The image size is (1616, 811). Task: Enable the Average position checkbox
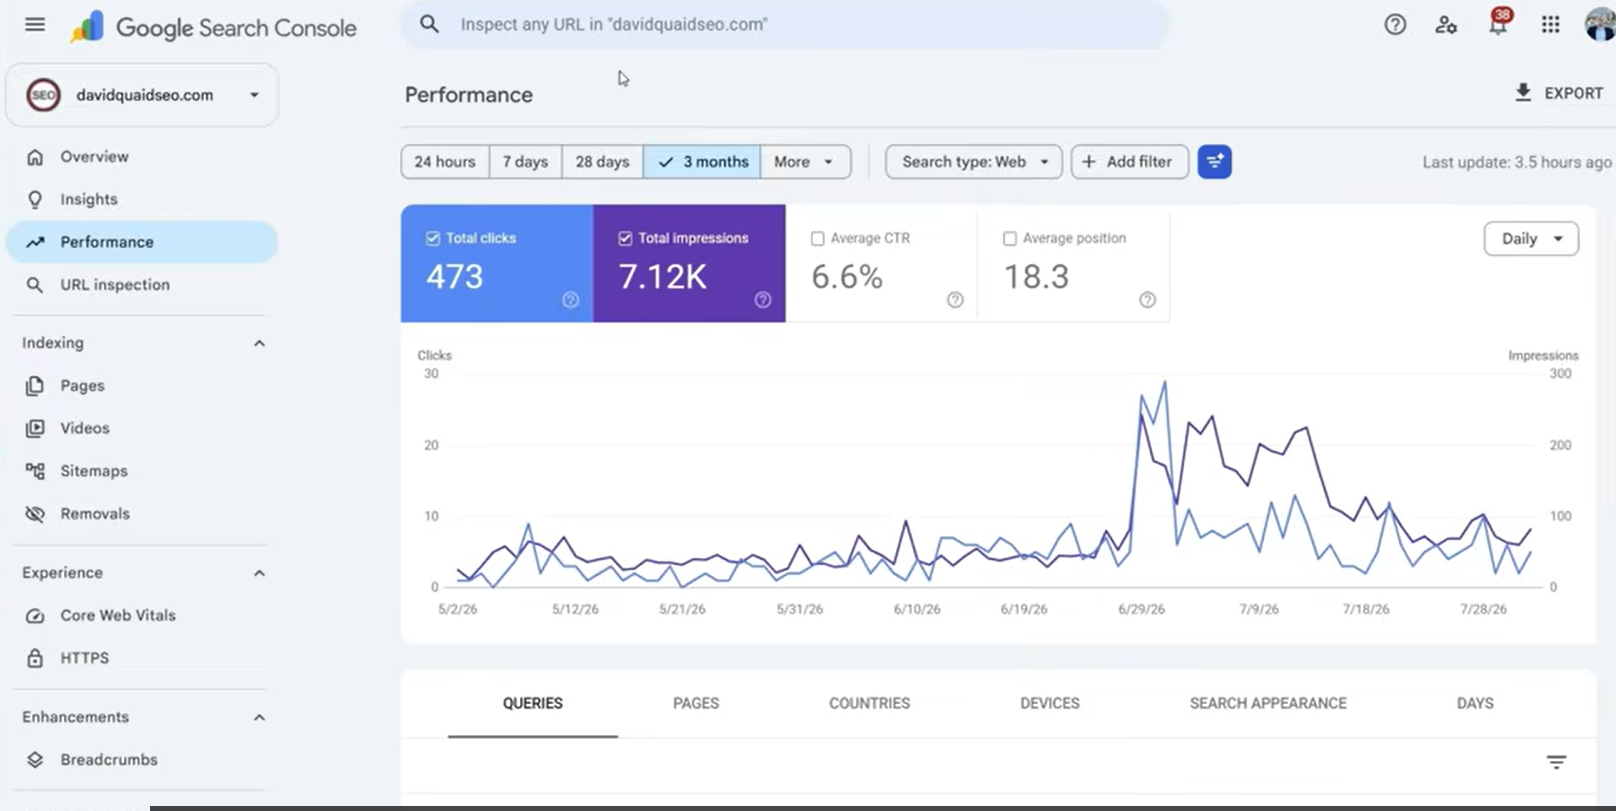pyautogui.click(x=1009, y=238)
